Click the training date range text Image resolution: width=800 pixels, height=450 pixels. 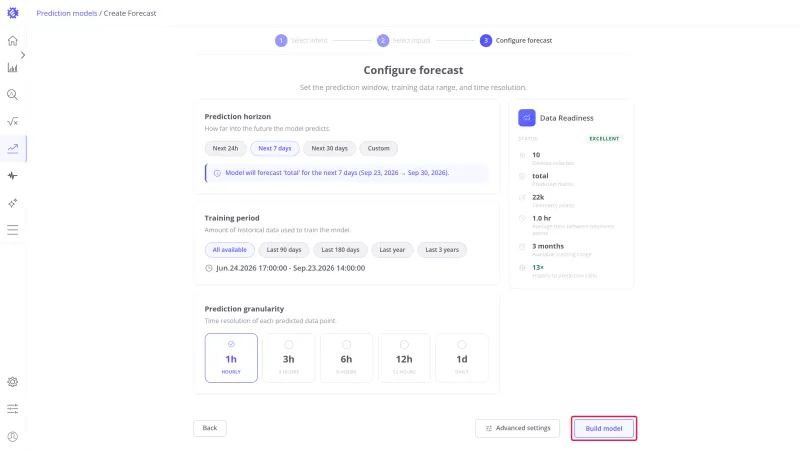coord(290,268)
